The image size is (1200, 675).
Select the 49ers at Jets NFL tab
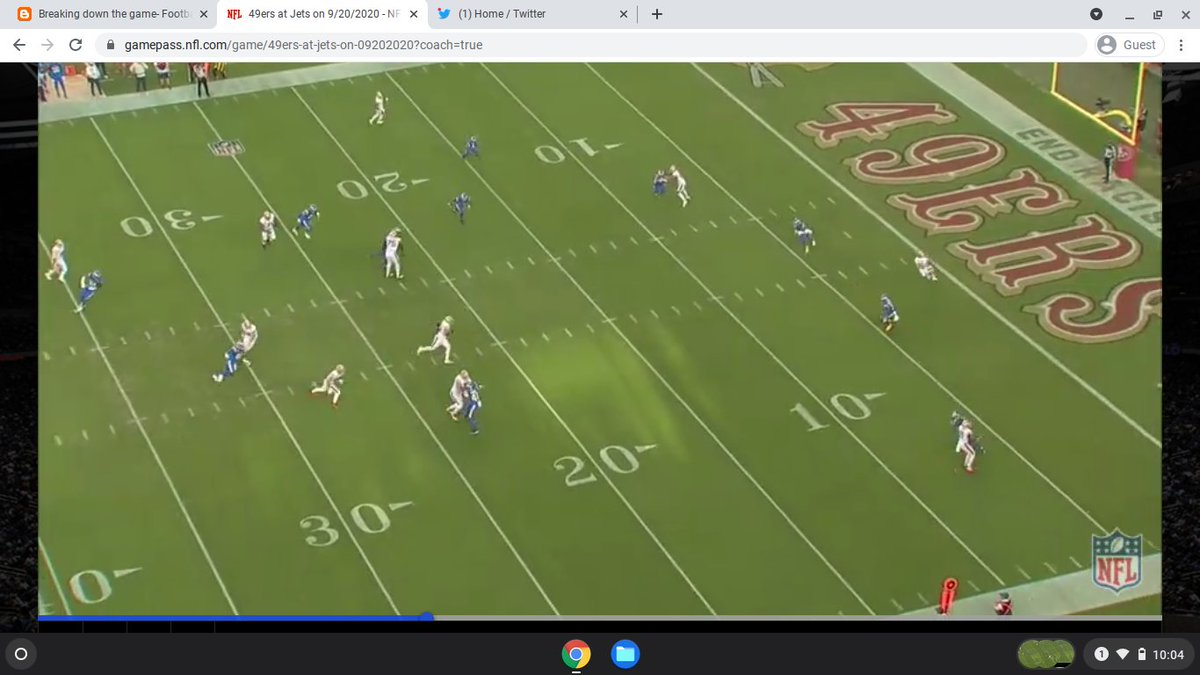(x=320, y=14)
